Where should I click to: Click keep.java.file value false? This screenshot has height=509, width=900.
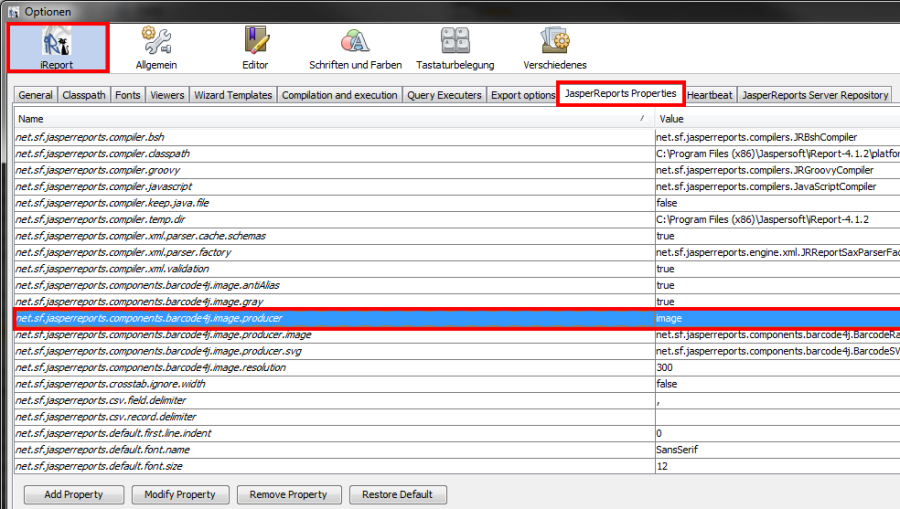tap(778, 203)
